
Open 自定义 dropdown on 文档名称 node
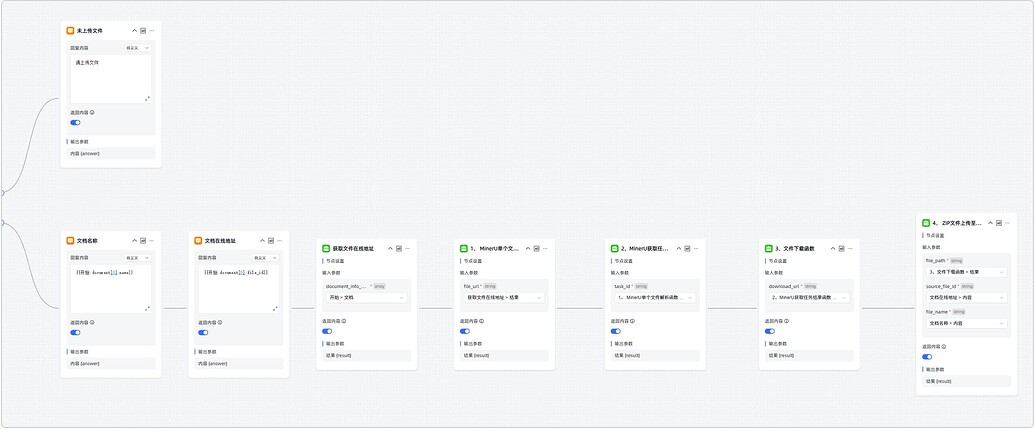click(x=137, y=257)
